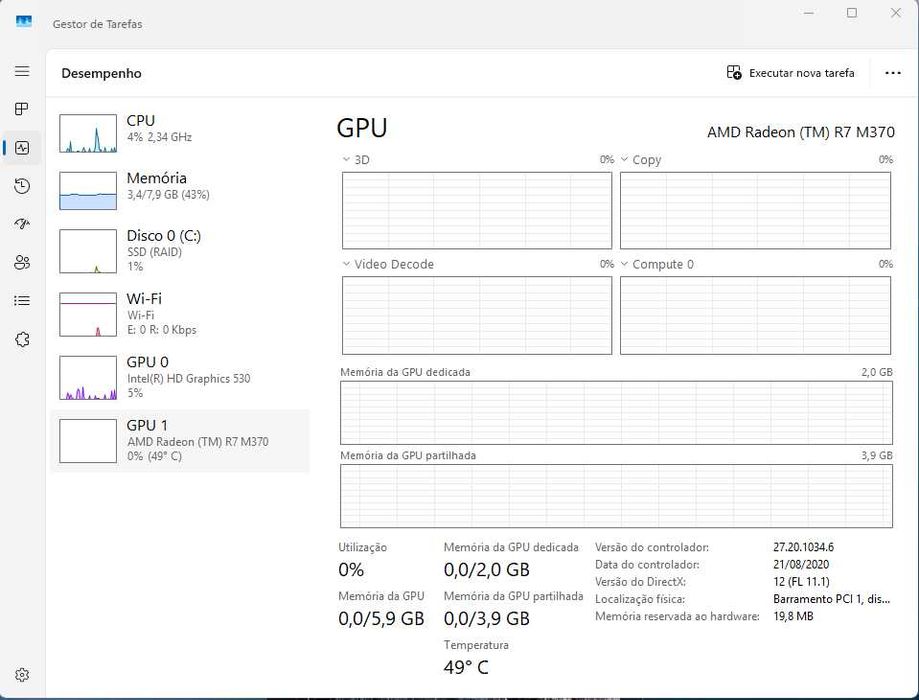
Task: Select CPU in the performance list
Action: pyautogui.click(x=180, y=131)
